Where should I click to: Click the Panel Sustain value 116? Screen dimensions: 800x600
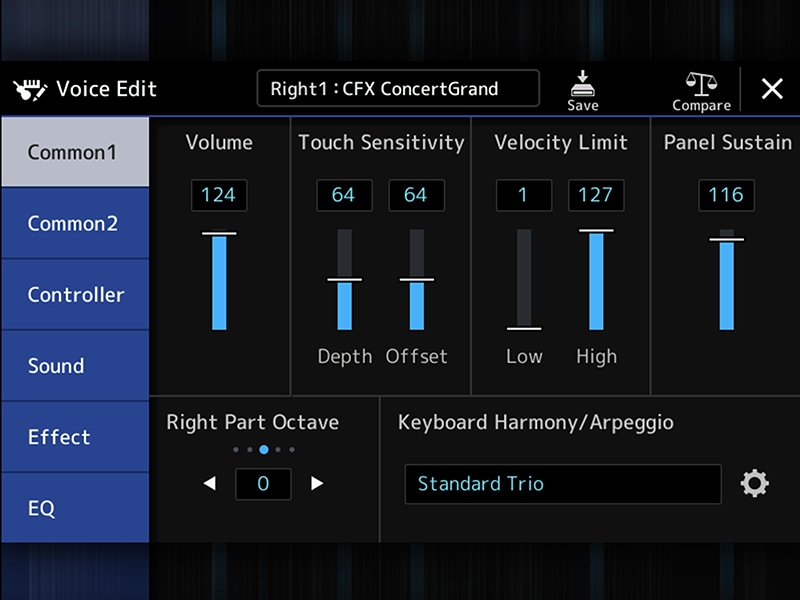(x=726, y=195)
